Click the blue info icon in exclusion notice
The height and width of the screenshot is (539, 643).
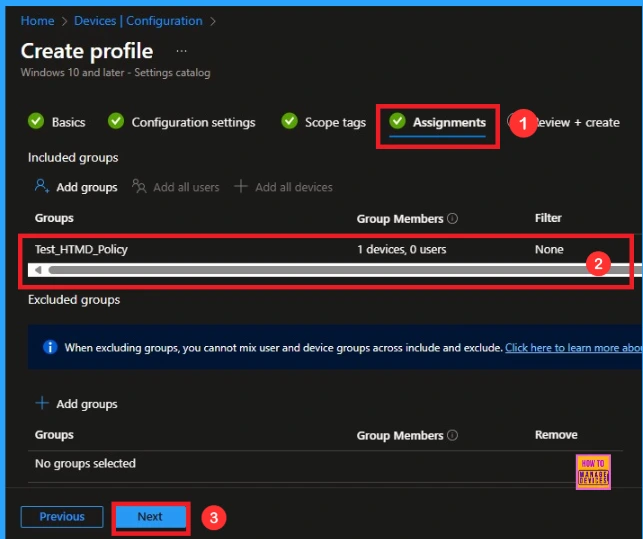[50, 348]
